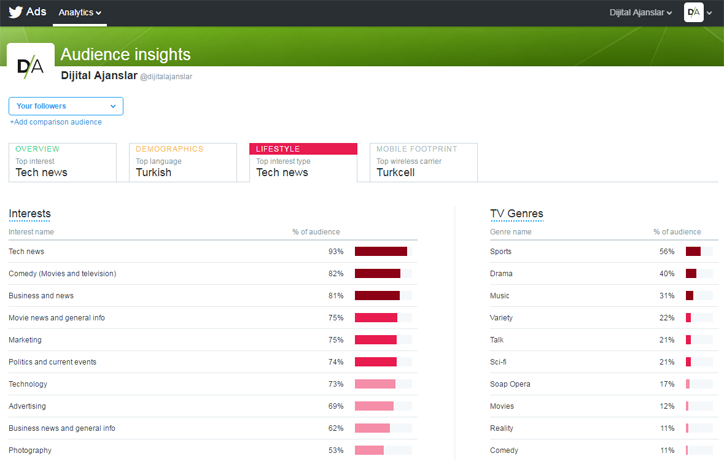Click the 'Reality' genre name
724x464 pixels.
pyautogui.click(x=501, y=428)
